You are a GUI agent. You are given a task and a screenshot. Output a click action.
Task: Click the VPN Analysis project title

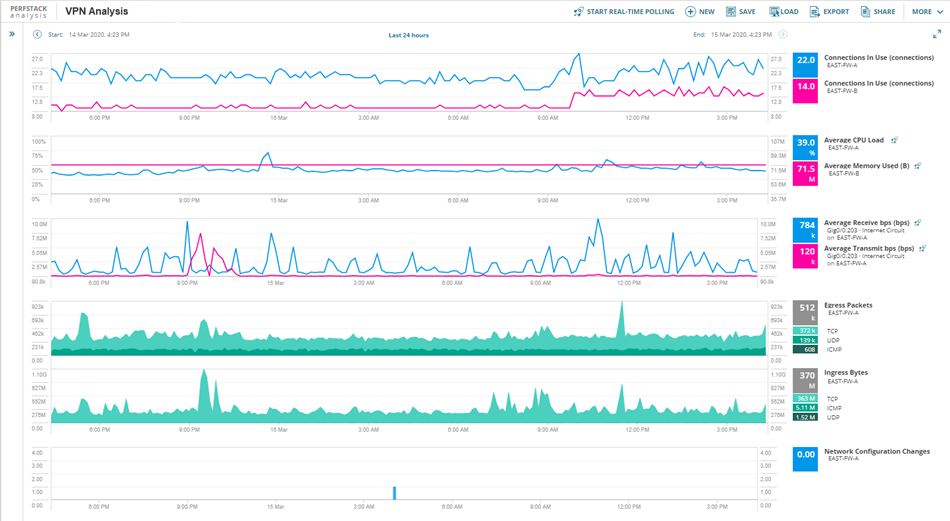point(96,12)
